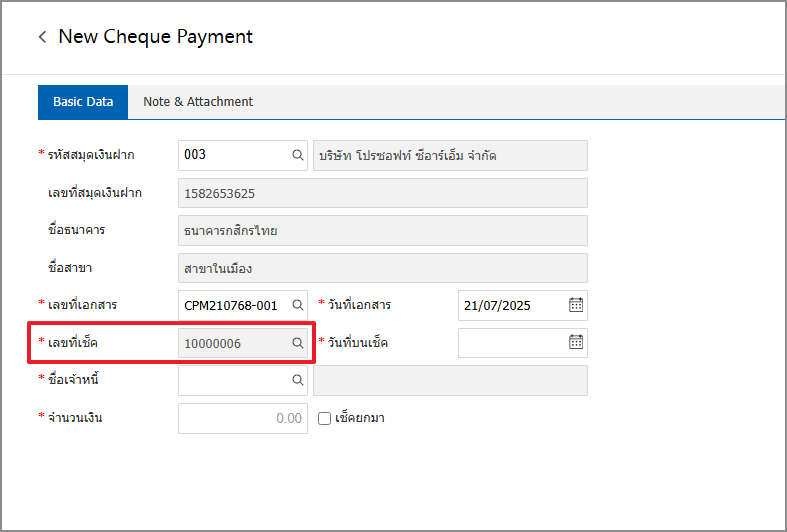Image resolution: width=787 pixels, height=532 pixels.
Task: Open the calendar picker for วันที่เอกสาร
Action: click(576, 305)
